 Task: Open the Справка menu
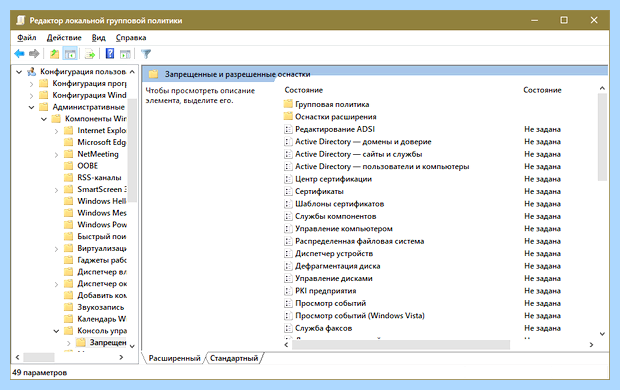coord(131,38)
